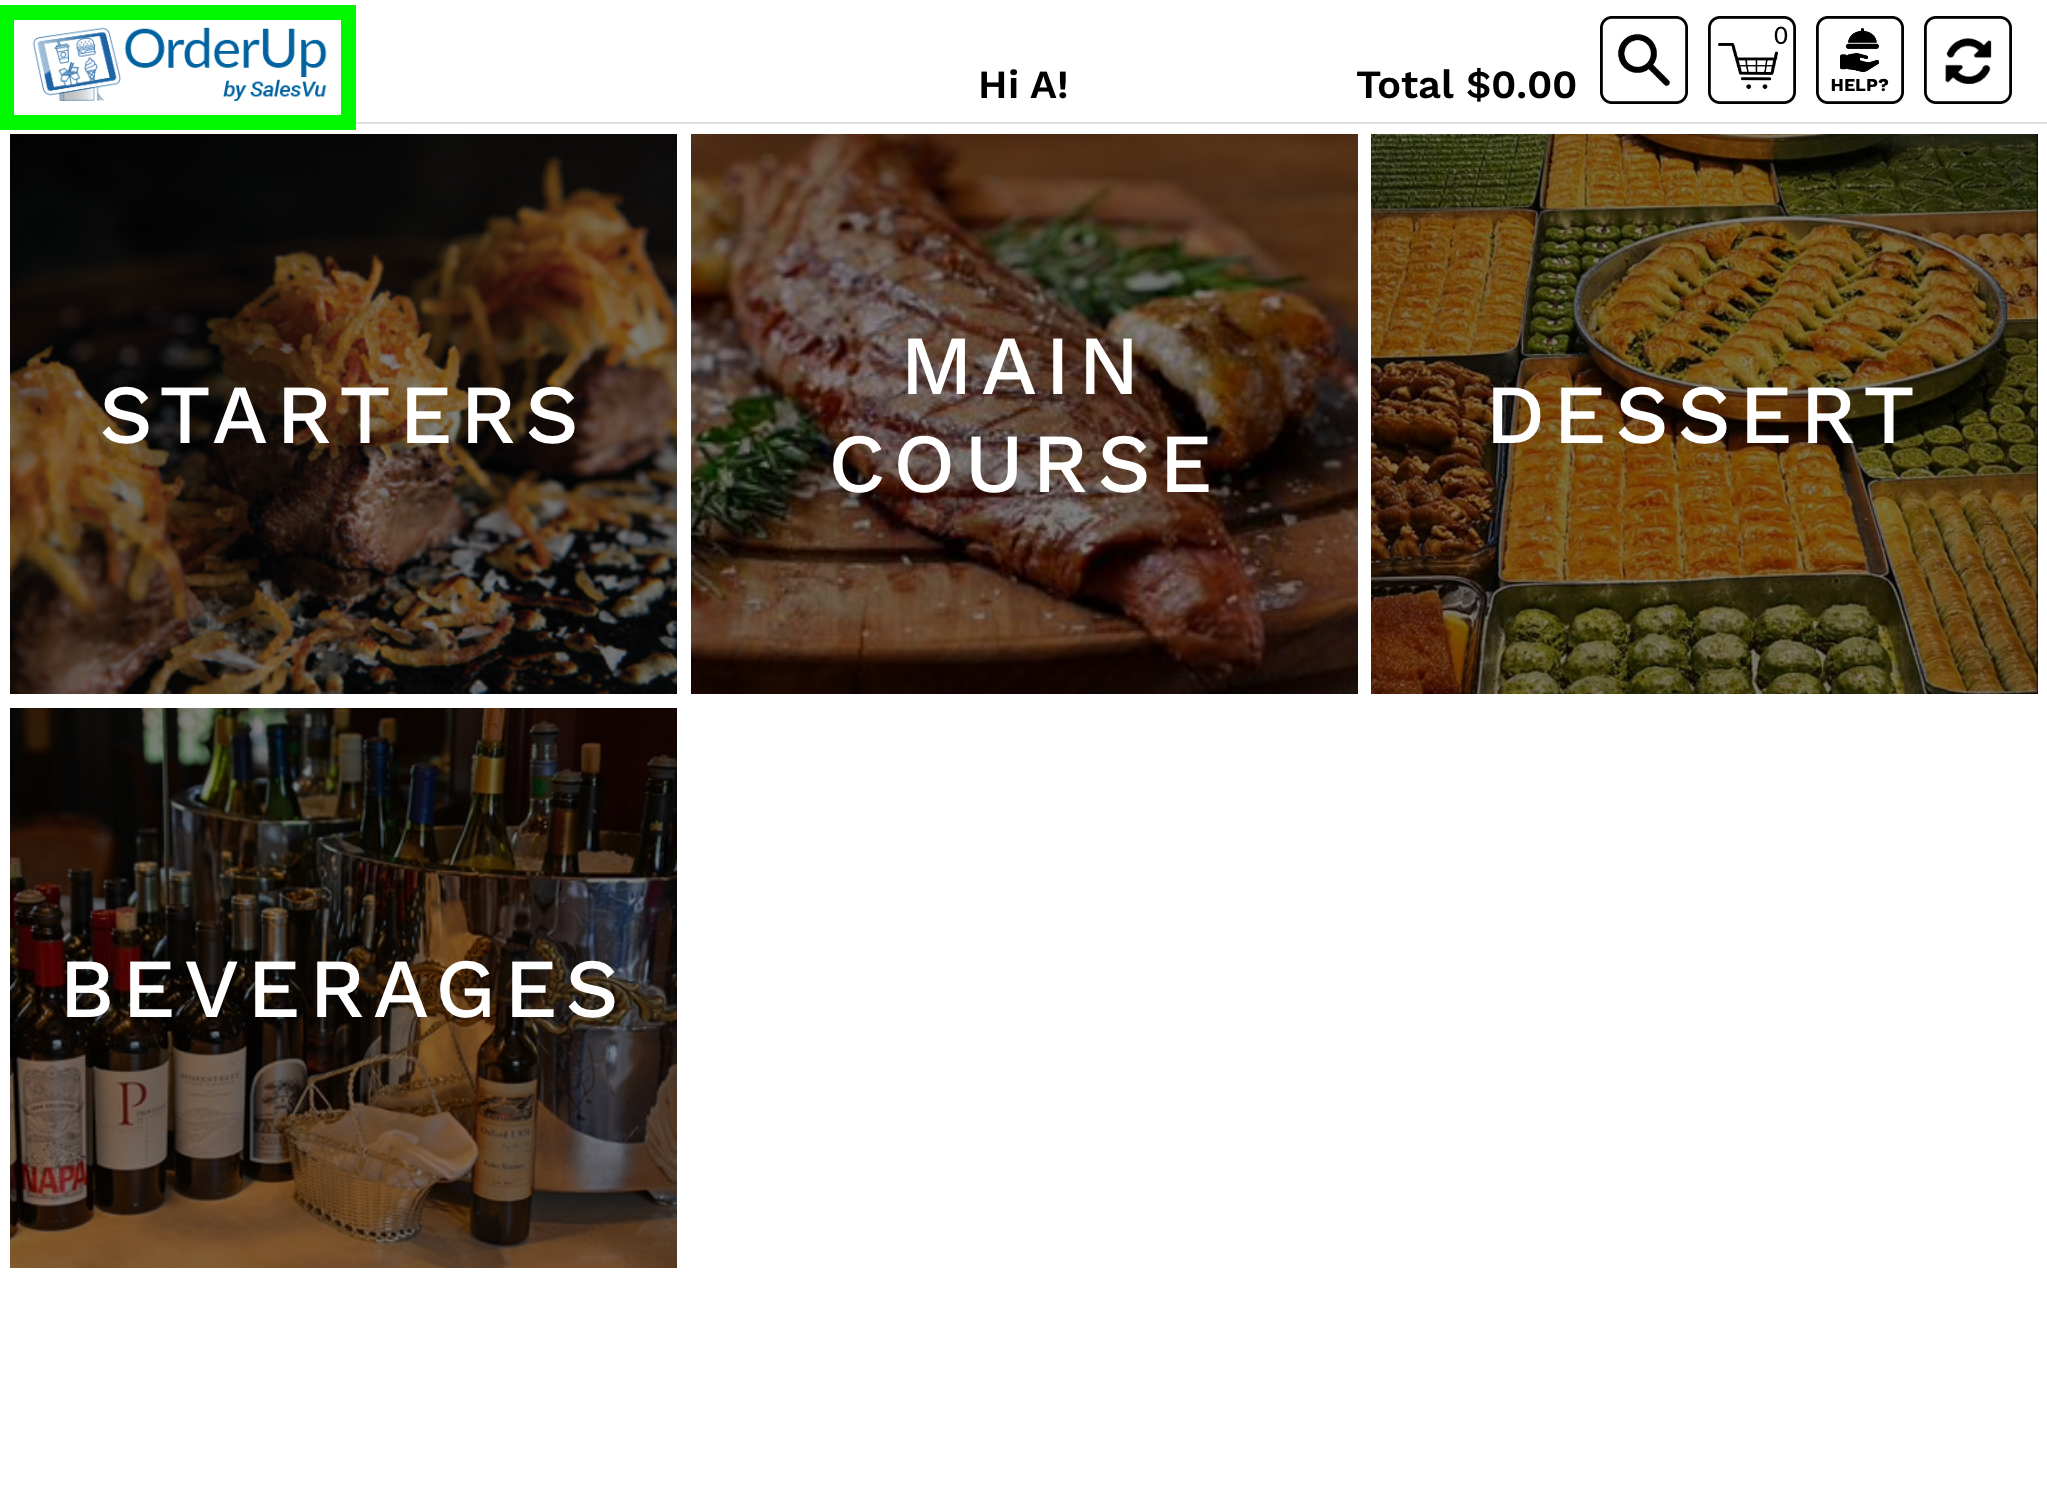Click the cart item count badge
This screenshot has height=1500, width=2047.
point(1780,36)
